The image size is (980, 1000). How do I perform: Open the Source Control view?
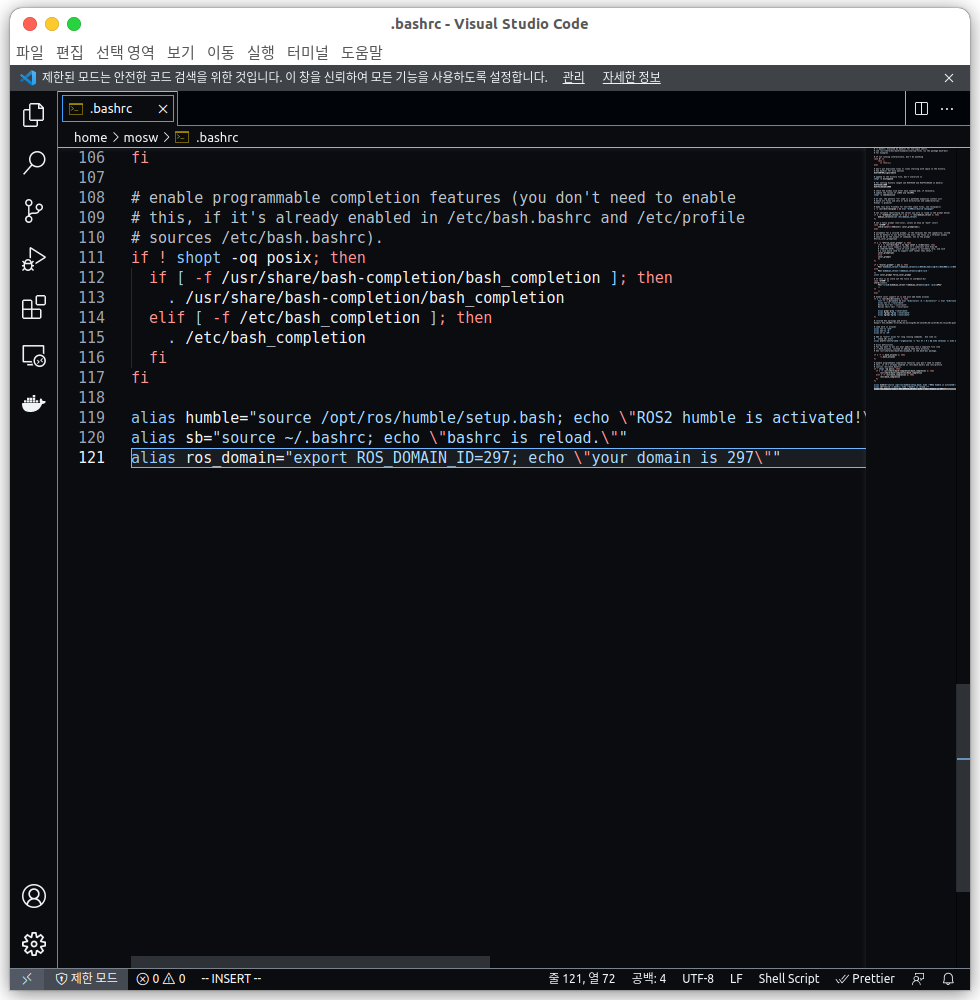(34, 211)
